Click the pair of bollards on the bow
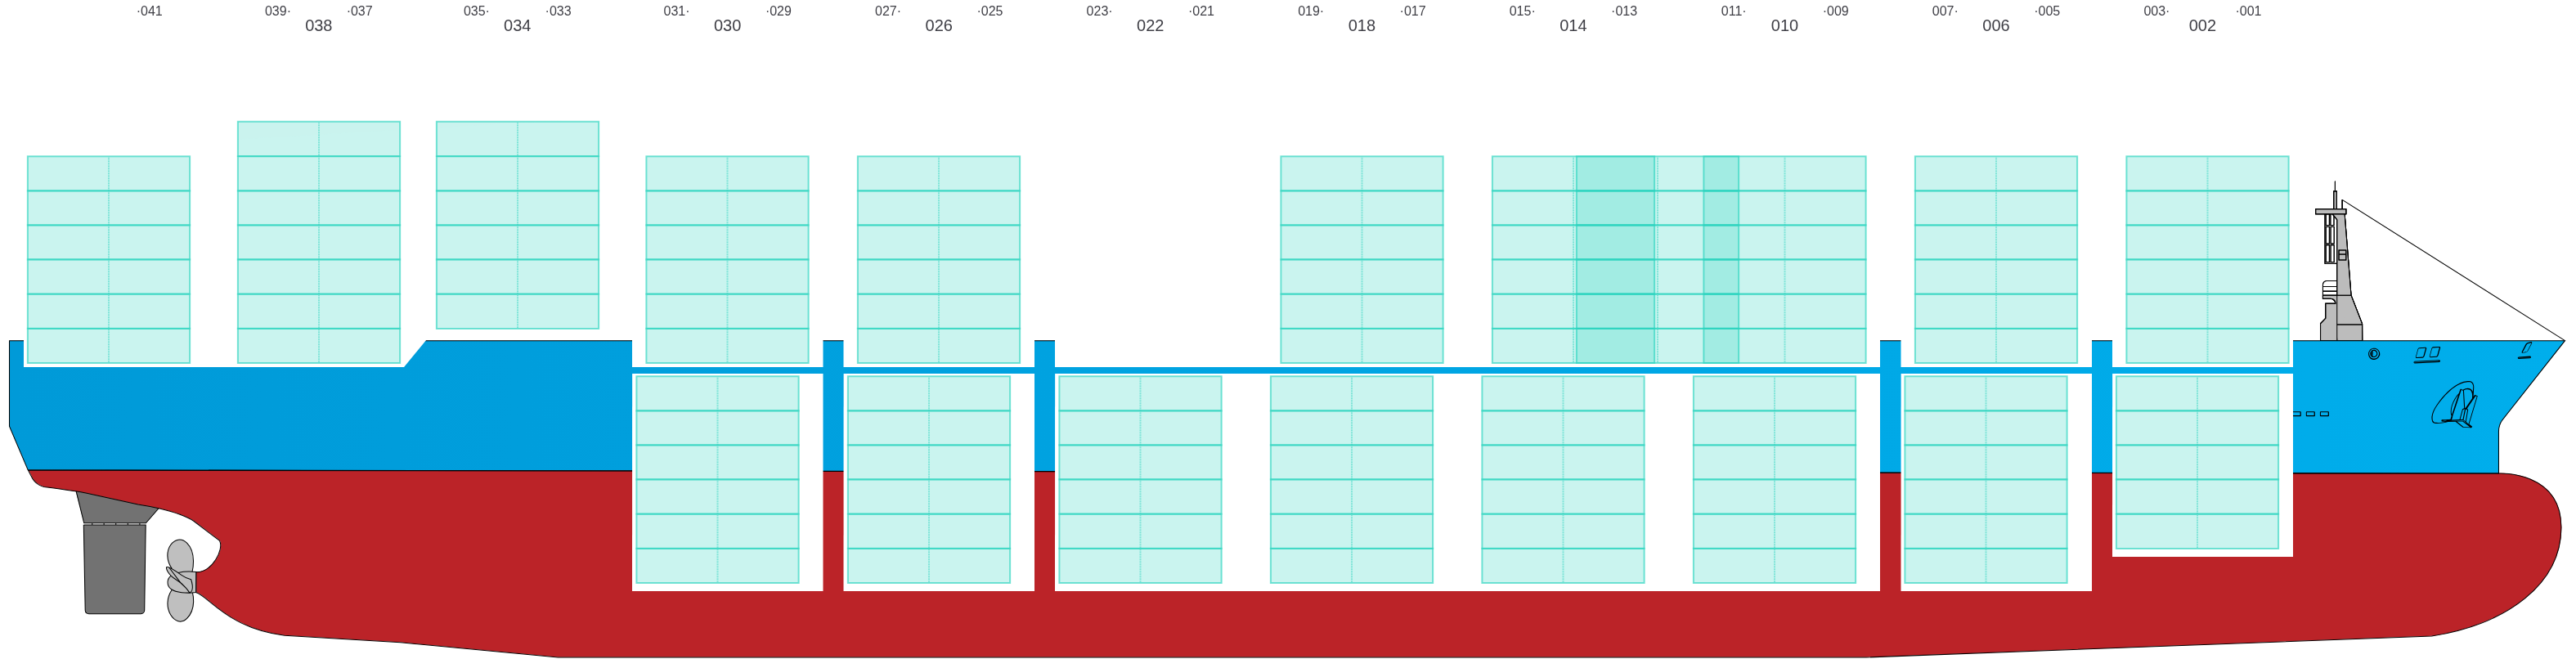Viewport: 2576px width, 659px height. 2427,354
